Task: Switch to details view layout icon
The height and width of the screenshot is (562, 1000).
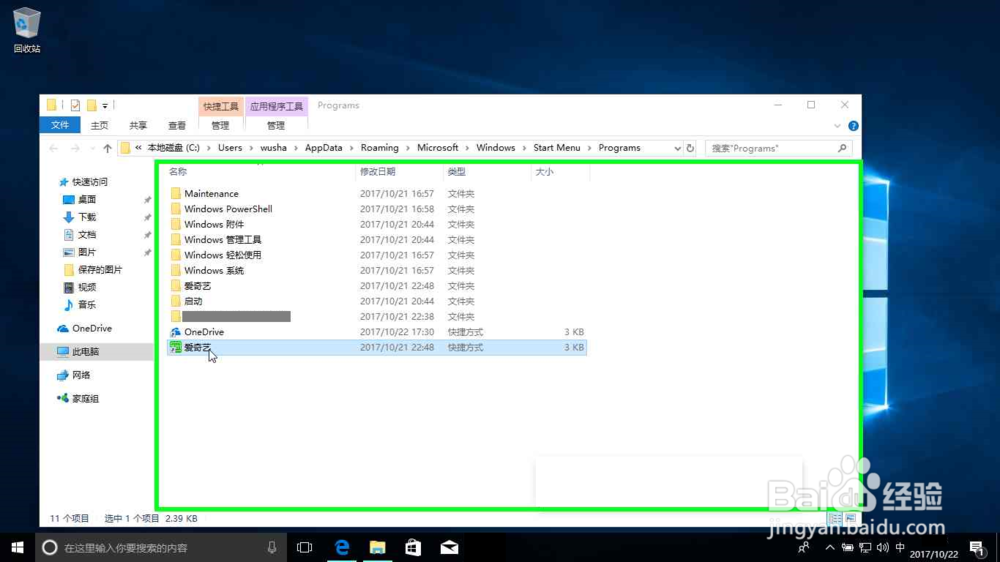Action: (835, 519)
